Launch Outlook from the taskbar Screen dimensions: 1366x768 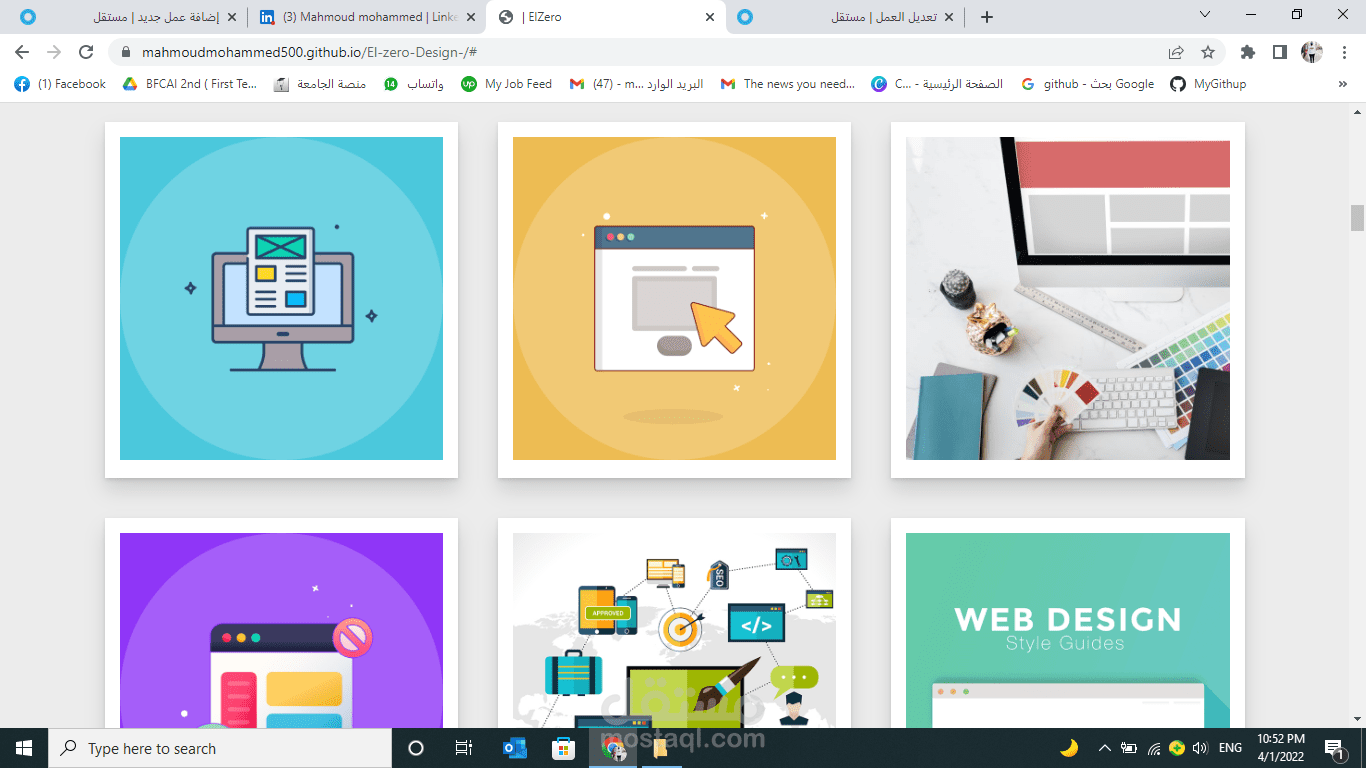514,748
